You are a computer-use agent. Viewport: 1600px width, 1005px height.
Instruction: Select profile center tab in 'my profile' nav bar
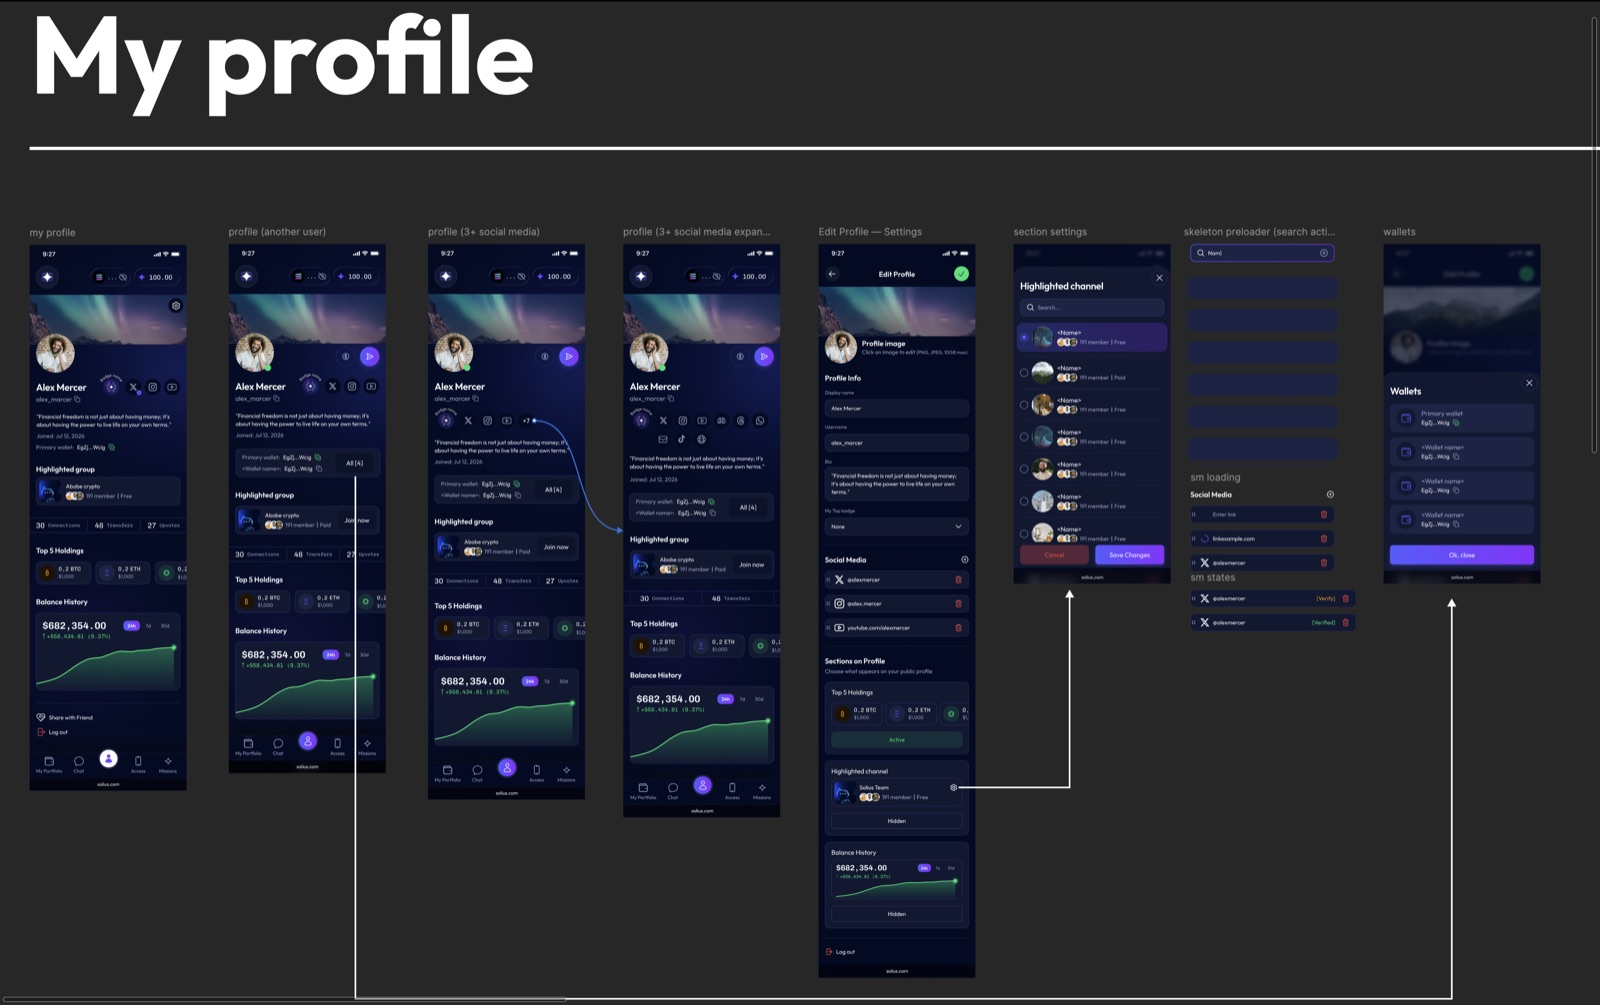click(x=108, y=759)
